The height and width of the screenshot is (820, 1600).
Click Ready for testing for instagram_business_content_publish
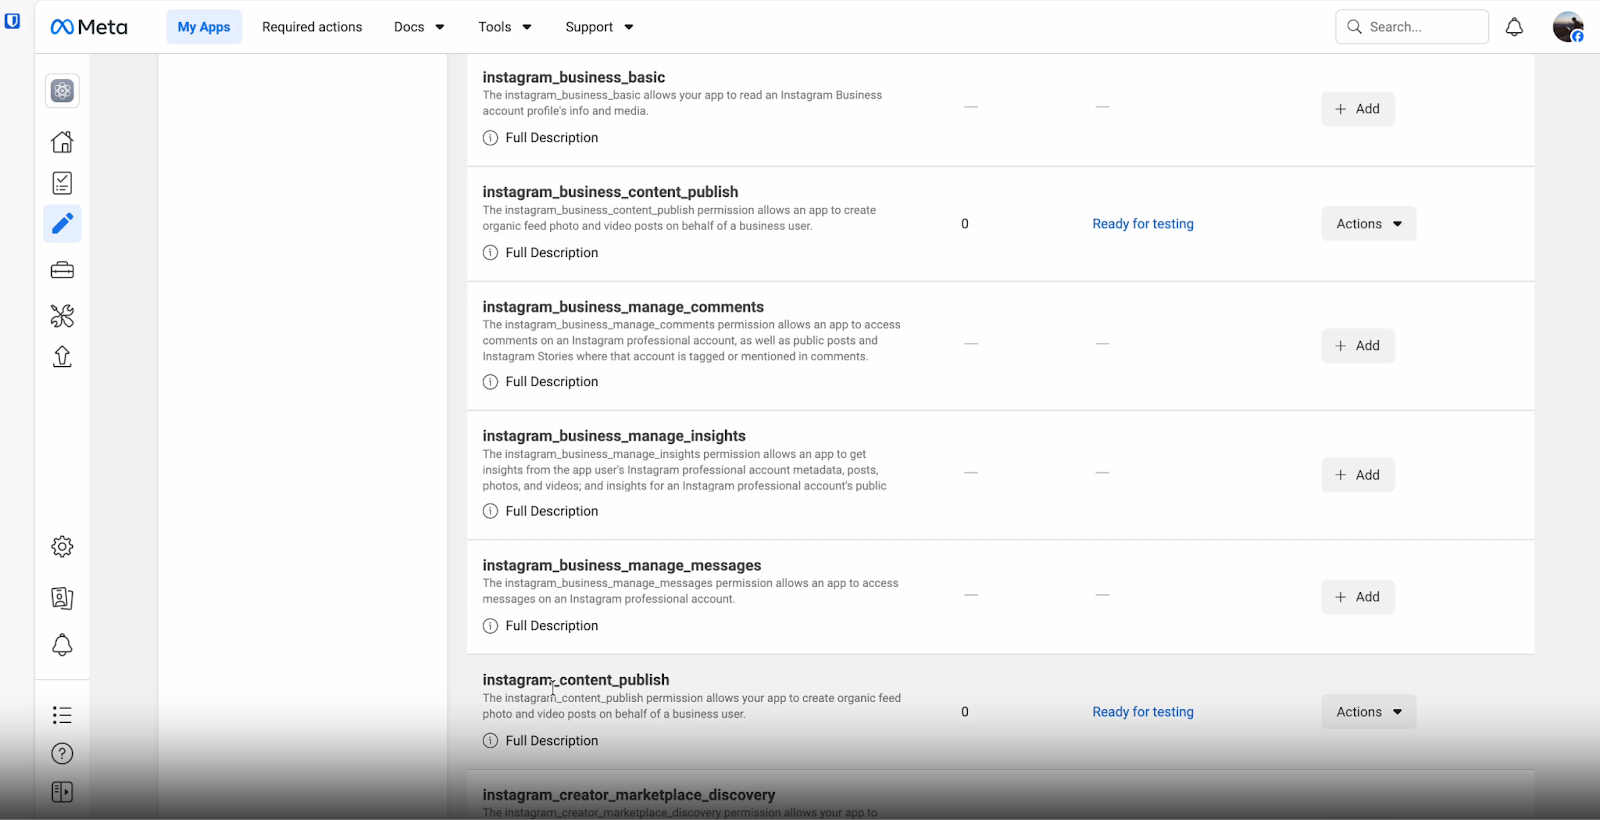point(1143,224)
